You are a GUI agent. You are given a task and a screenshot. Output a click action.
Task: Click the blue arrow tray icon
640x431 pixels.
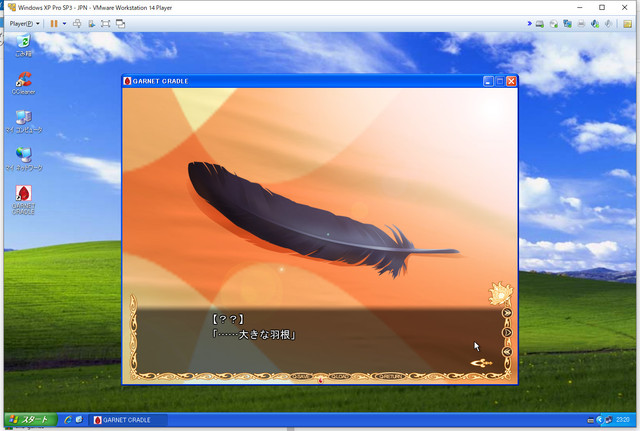pos(599,420)
